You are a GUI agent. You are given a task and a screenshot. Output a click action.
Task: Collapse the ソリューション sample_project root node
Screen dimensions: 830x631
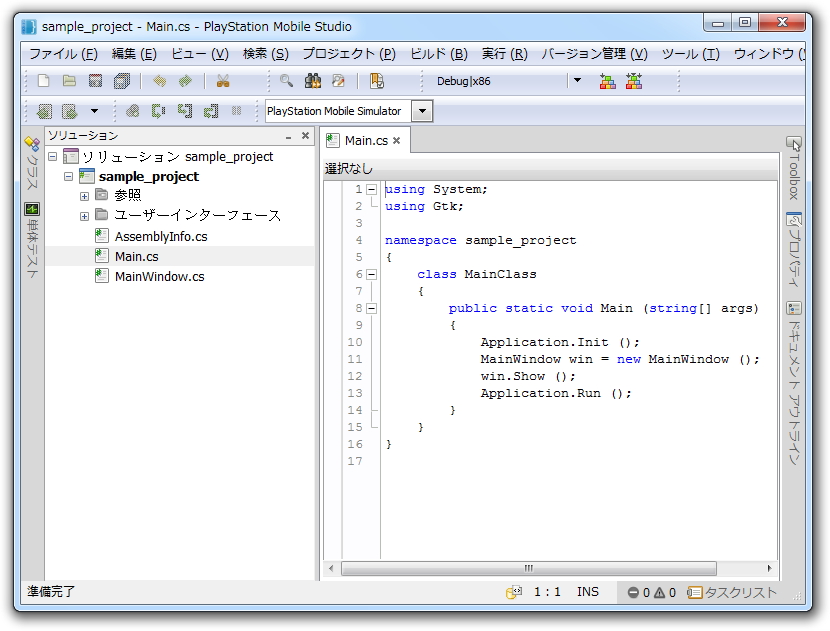[52, 157]
